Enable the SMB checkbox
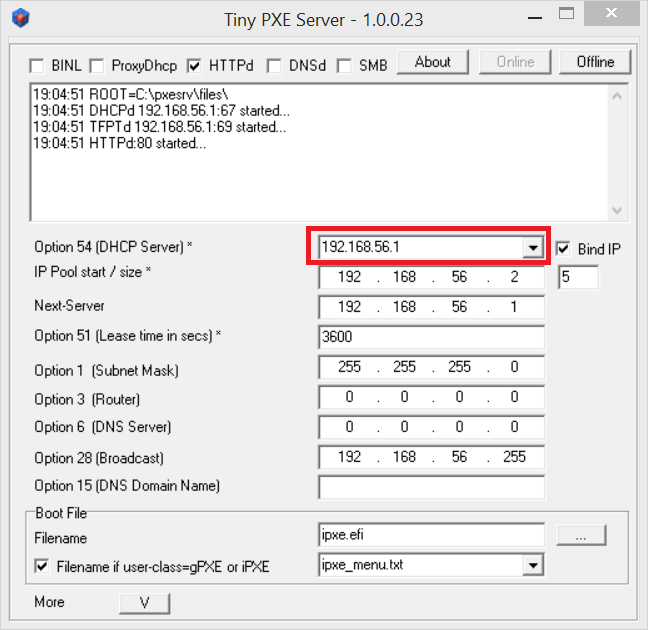The width and height of the screenshot is (648, 630). coord(344,66)
